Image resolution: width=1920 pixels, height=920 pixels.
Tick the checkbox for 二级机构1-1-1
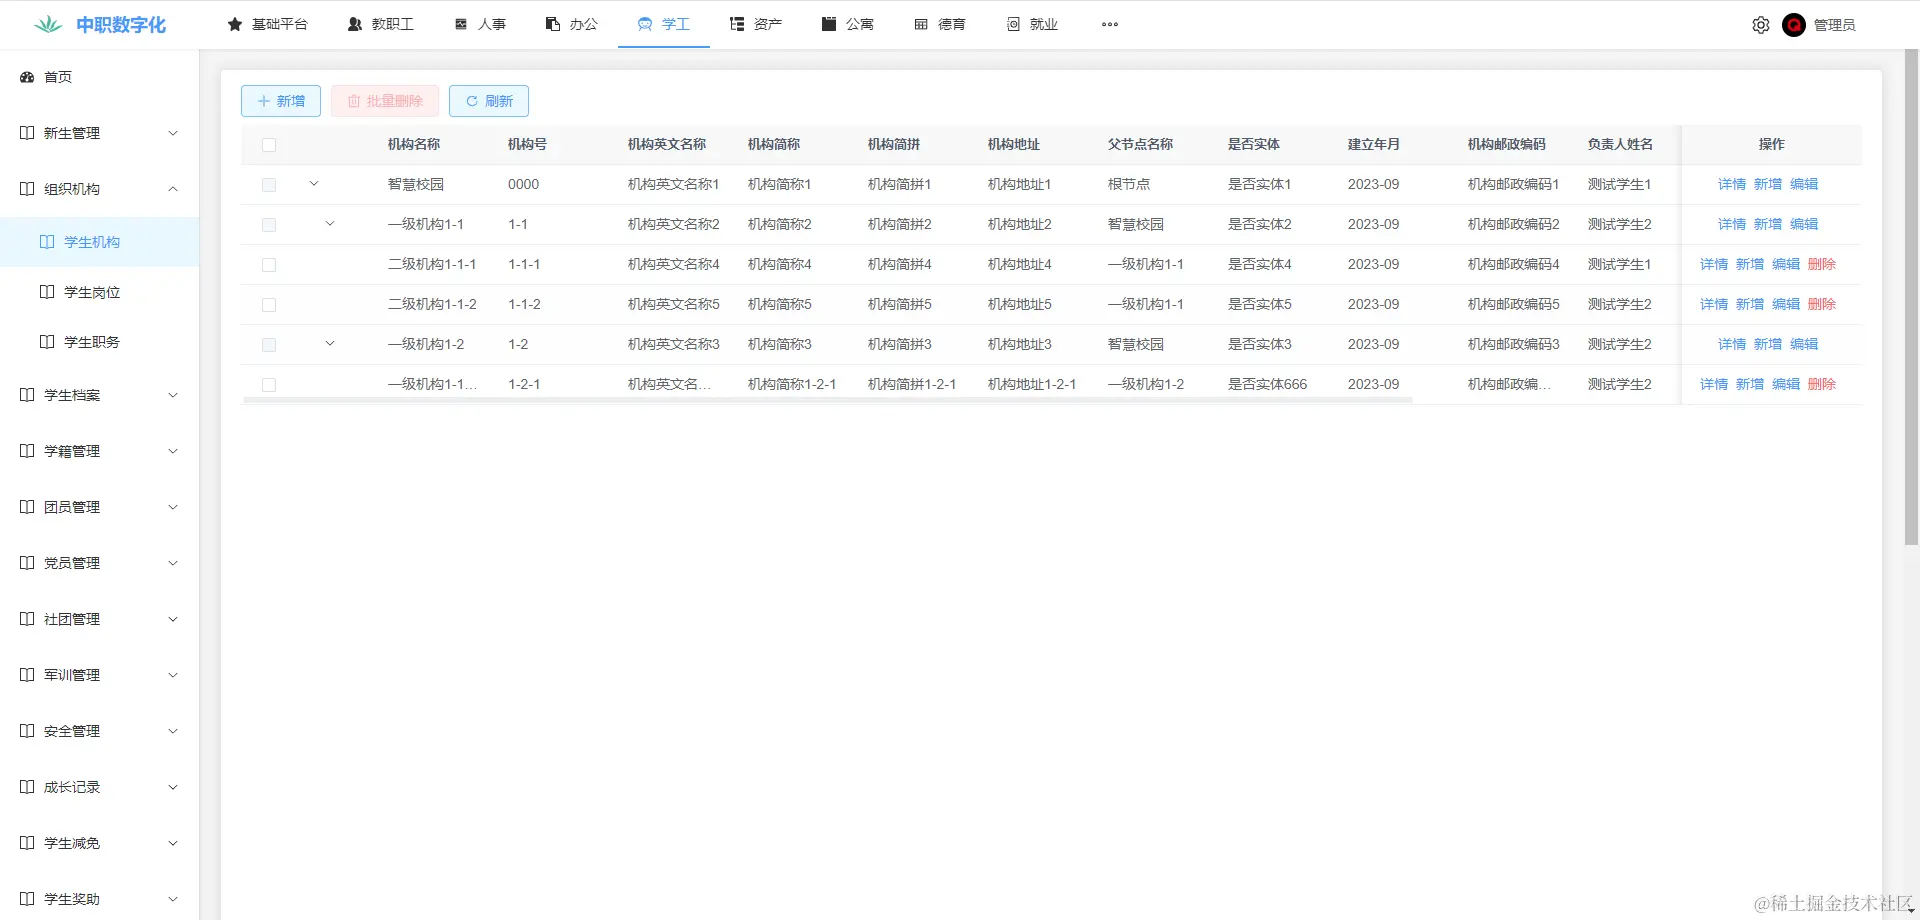tap(269, 265)
